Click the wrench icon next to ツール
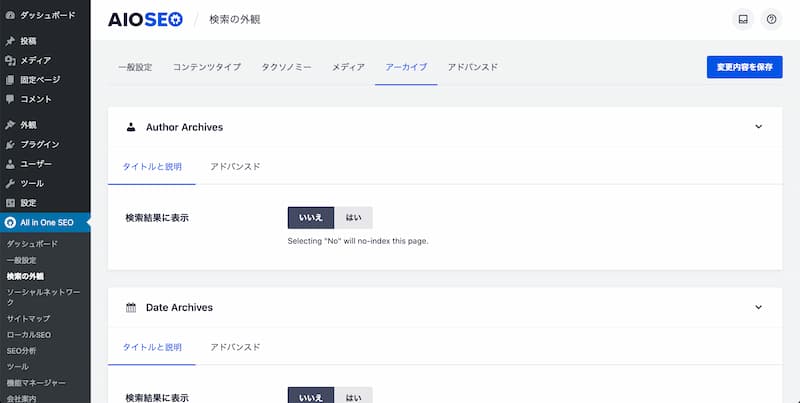Screen dimensions: 800x403 (10, 183)
